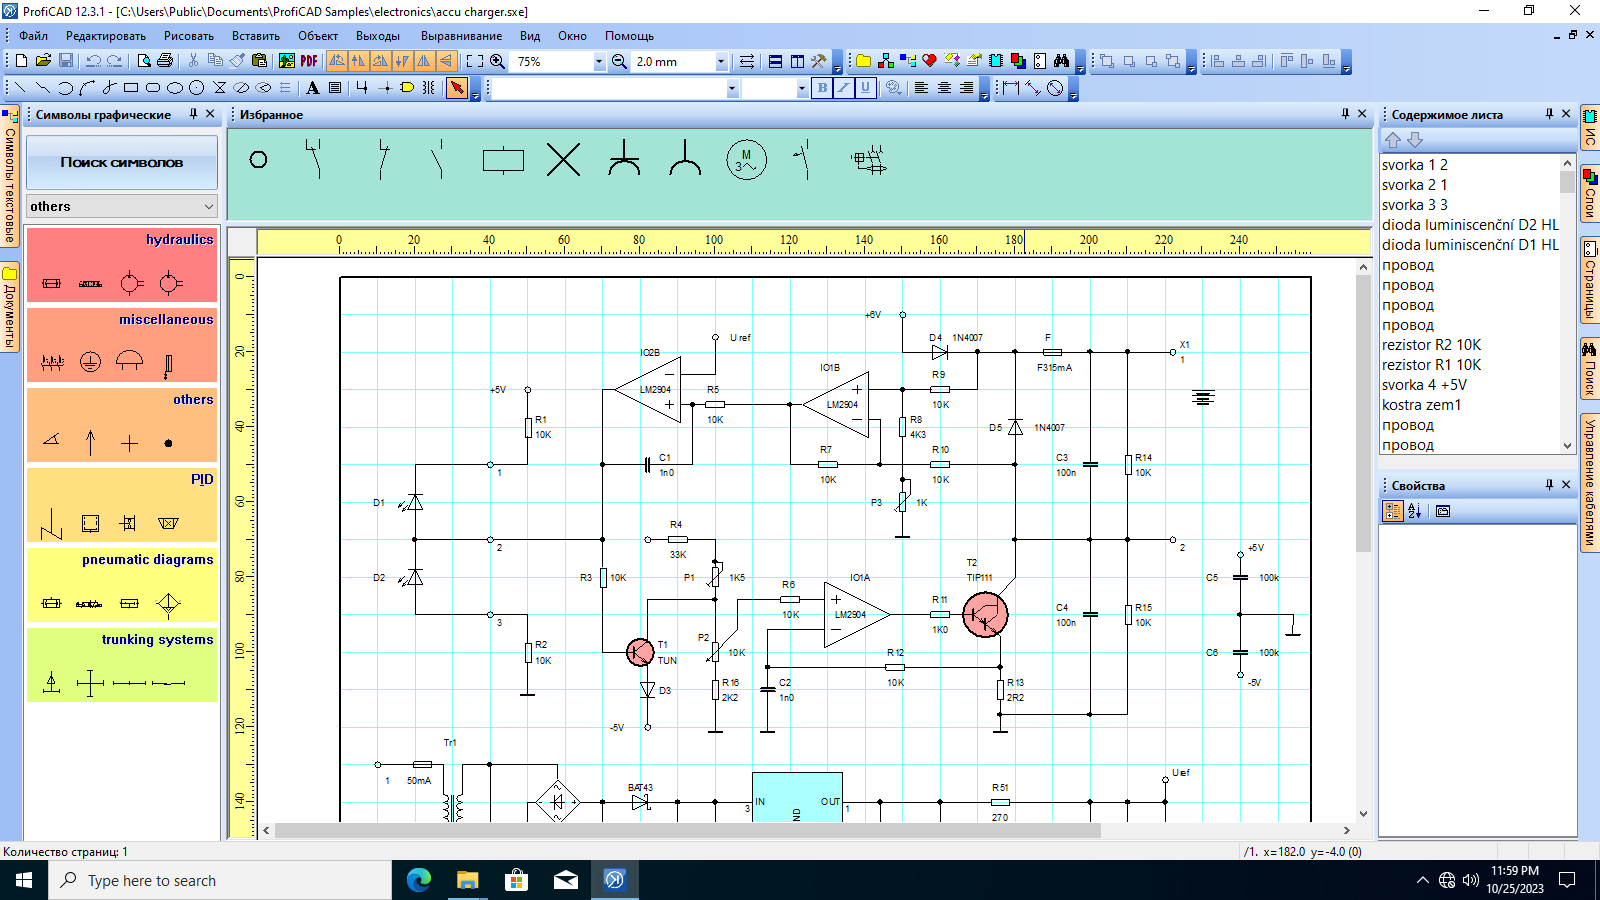The image size is (1600, 900).
Task: Click the zoom in magnifier icon
Action: pyautogui.click(x=497, y=61)
